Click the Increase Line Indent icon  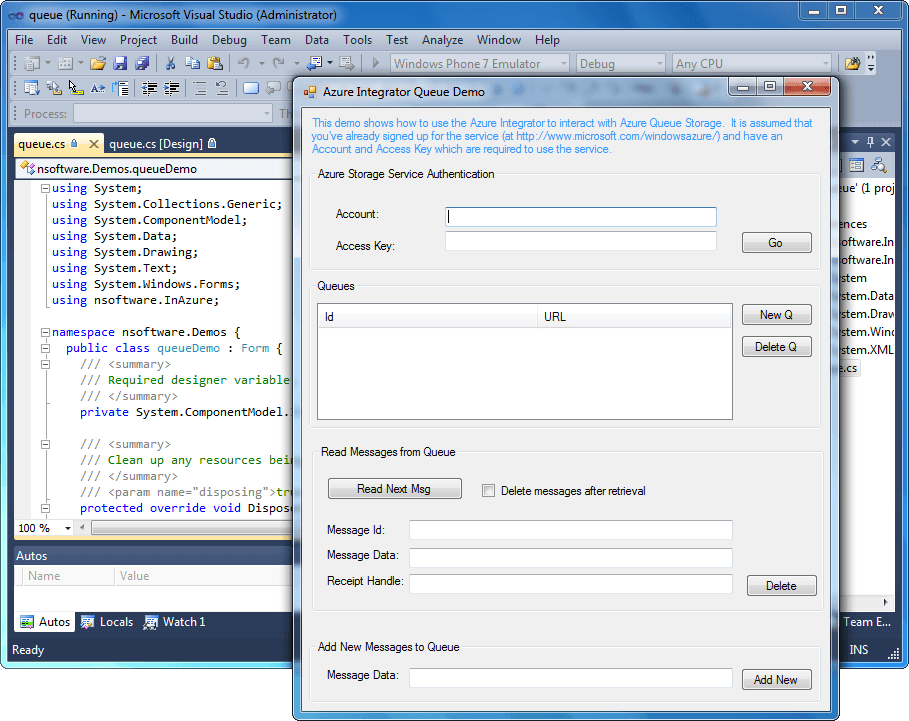click(171, 88)
